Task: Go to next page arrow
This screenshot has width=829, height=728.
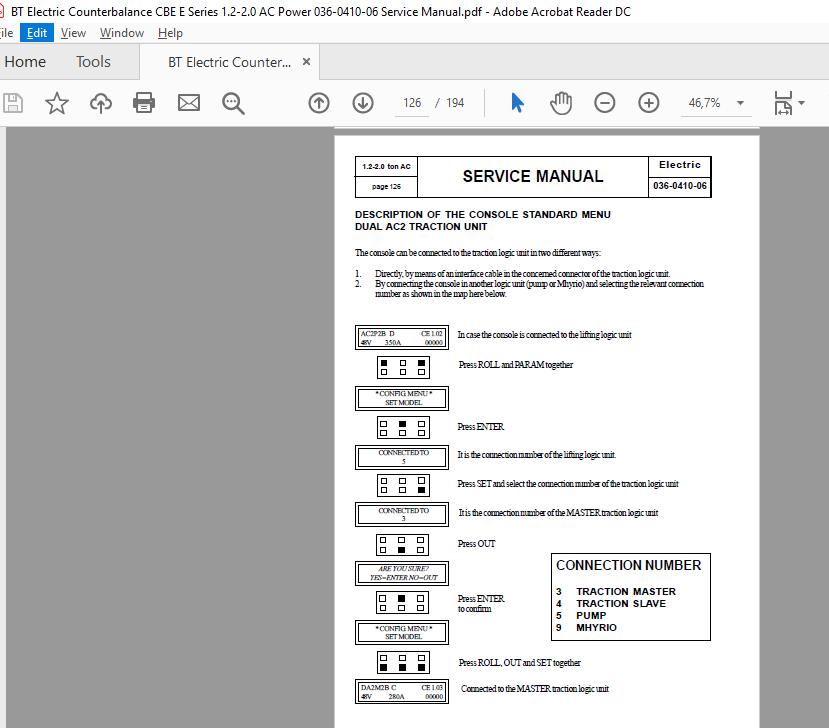Action: (x=363, y=103)
